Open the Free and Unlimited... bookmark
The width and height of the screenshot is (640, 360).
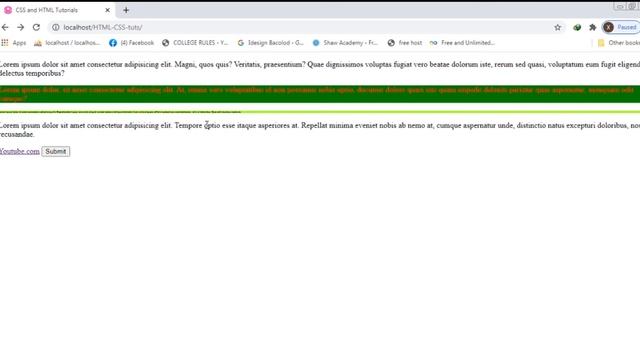click(x=462, y=43)
